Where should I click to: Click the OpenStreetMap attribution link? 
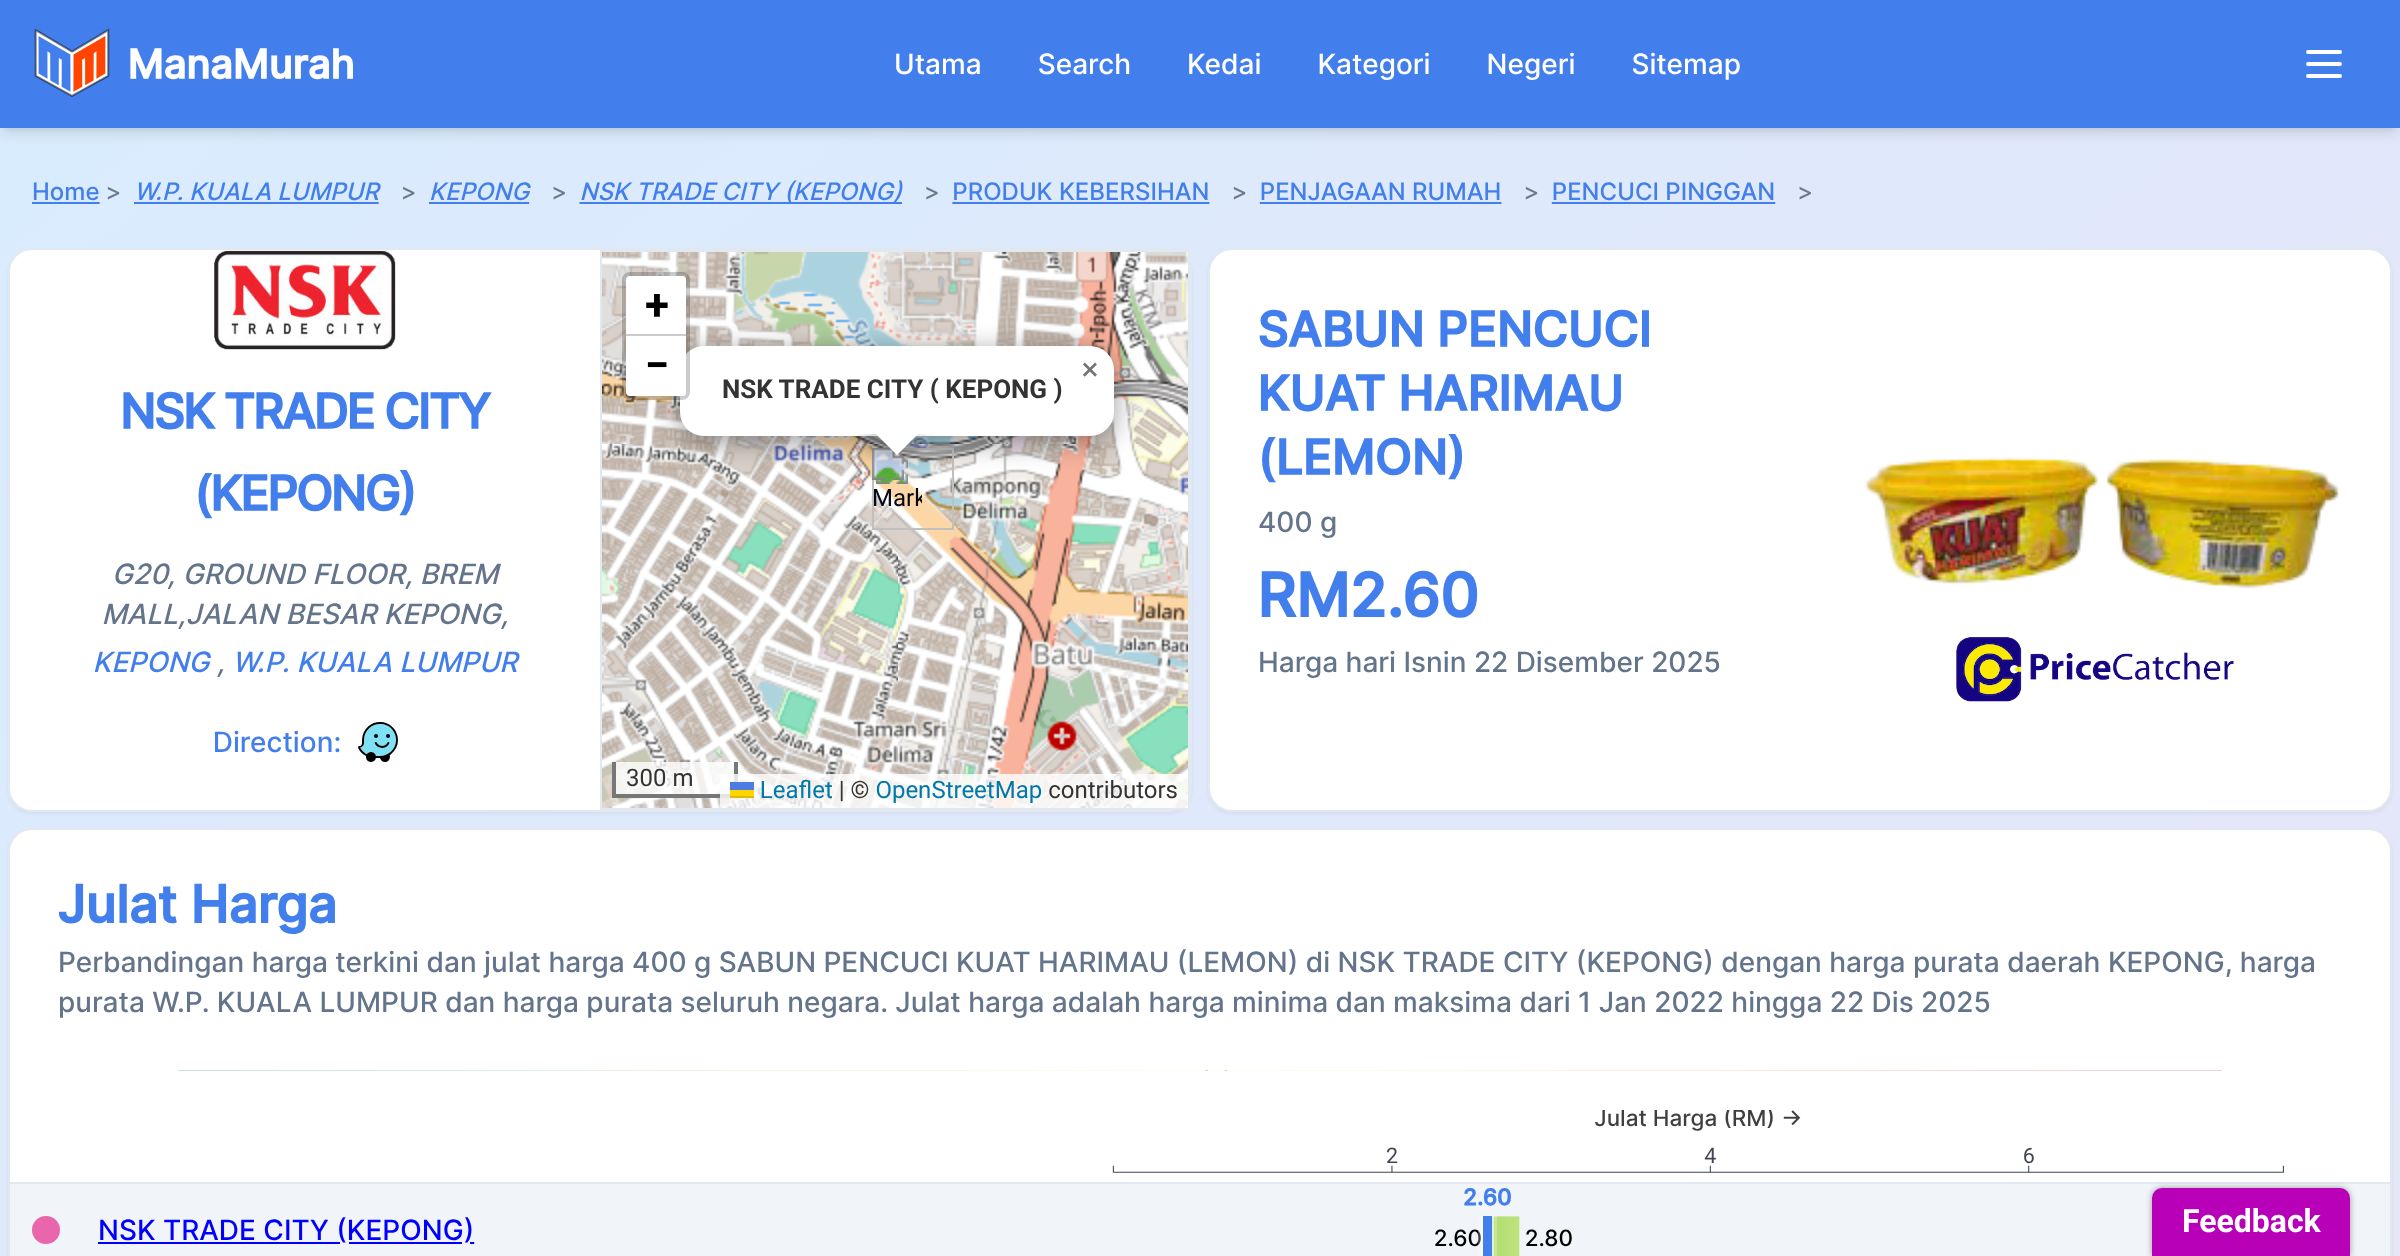pyautogui.click(x=958, y=790)
